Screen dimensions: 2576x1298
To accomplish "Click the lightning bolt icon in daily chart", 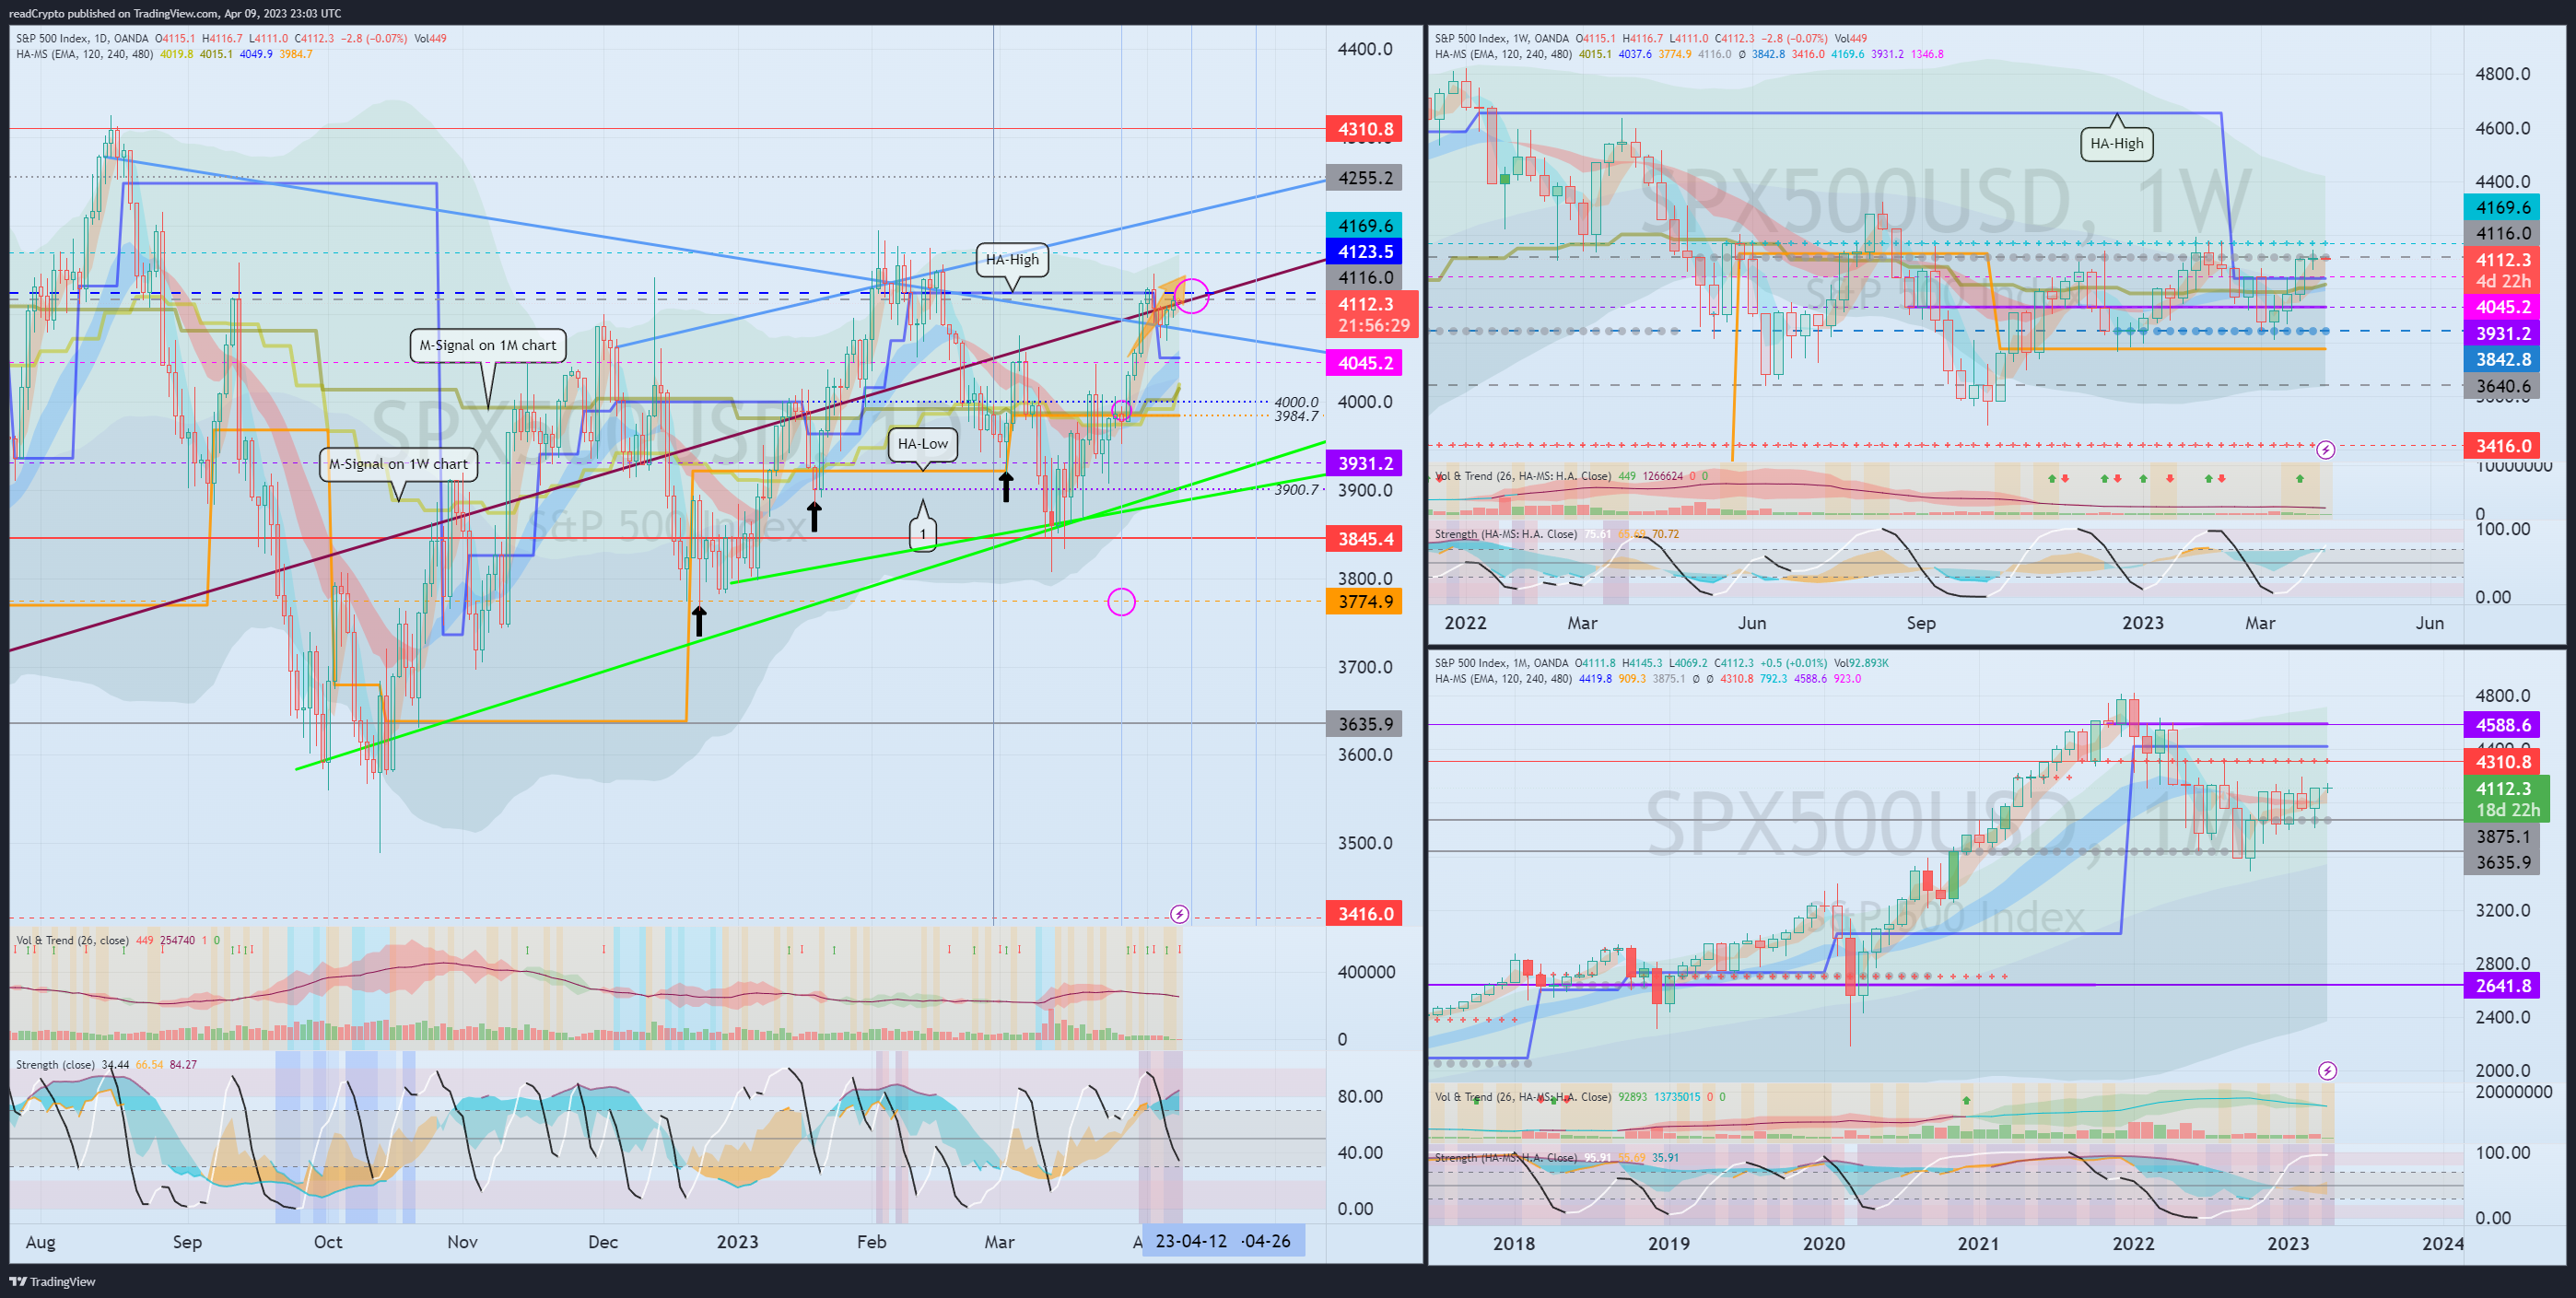I will (x=1179, y=914).
